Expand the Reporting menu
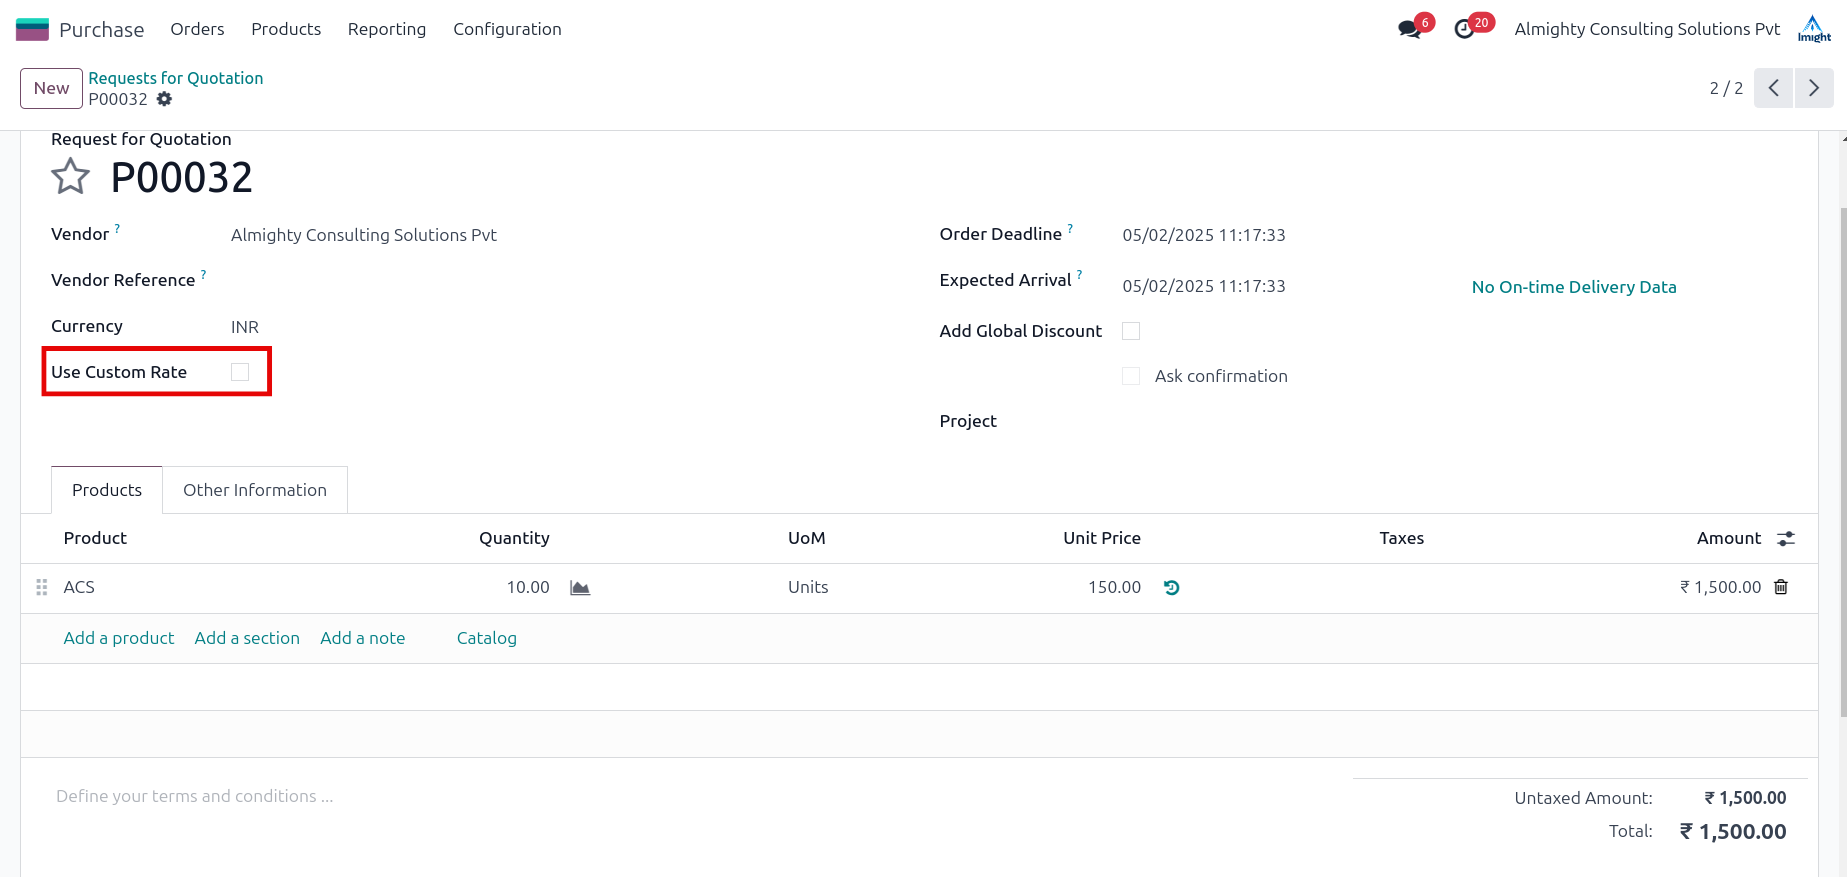Screen dimensions: 1847x877 tap(387, 29)
